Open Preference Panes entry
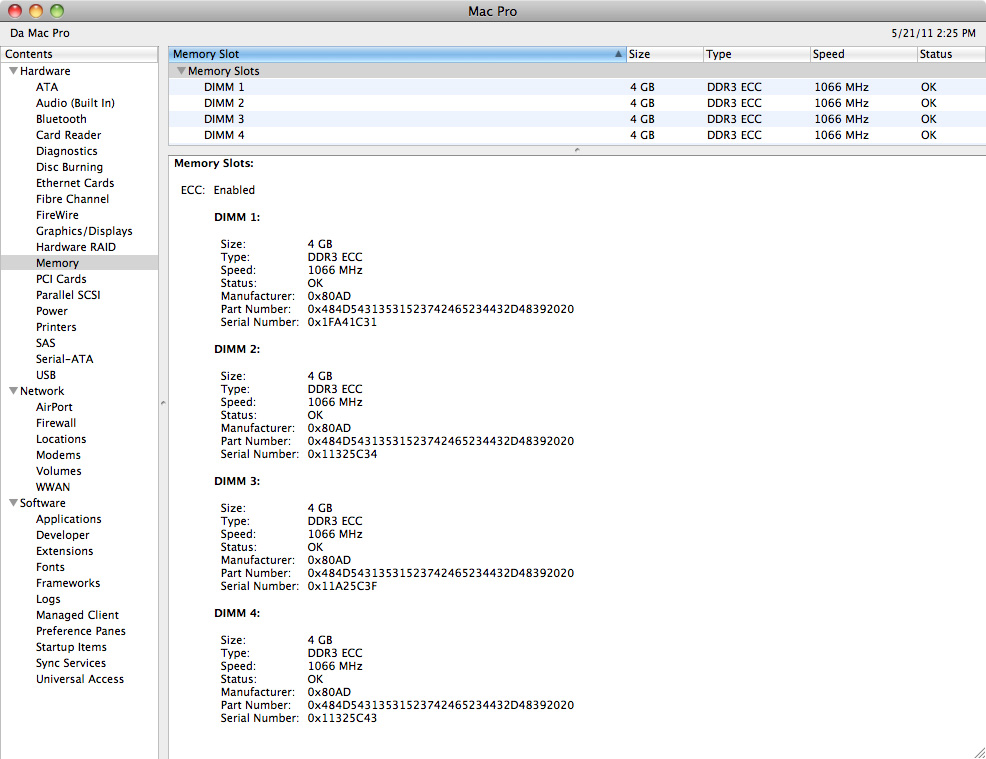The image size is (986, 759). click(x=80, y=631)
